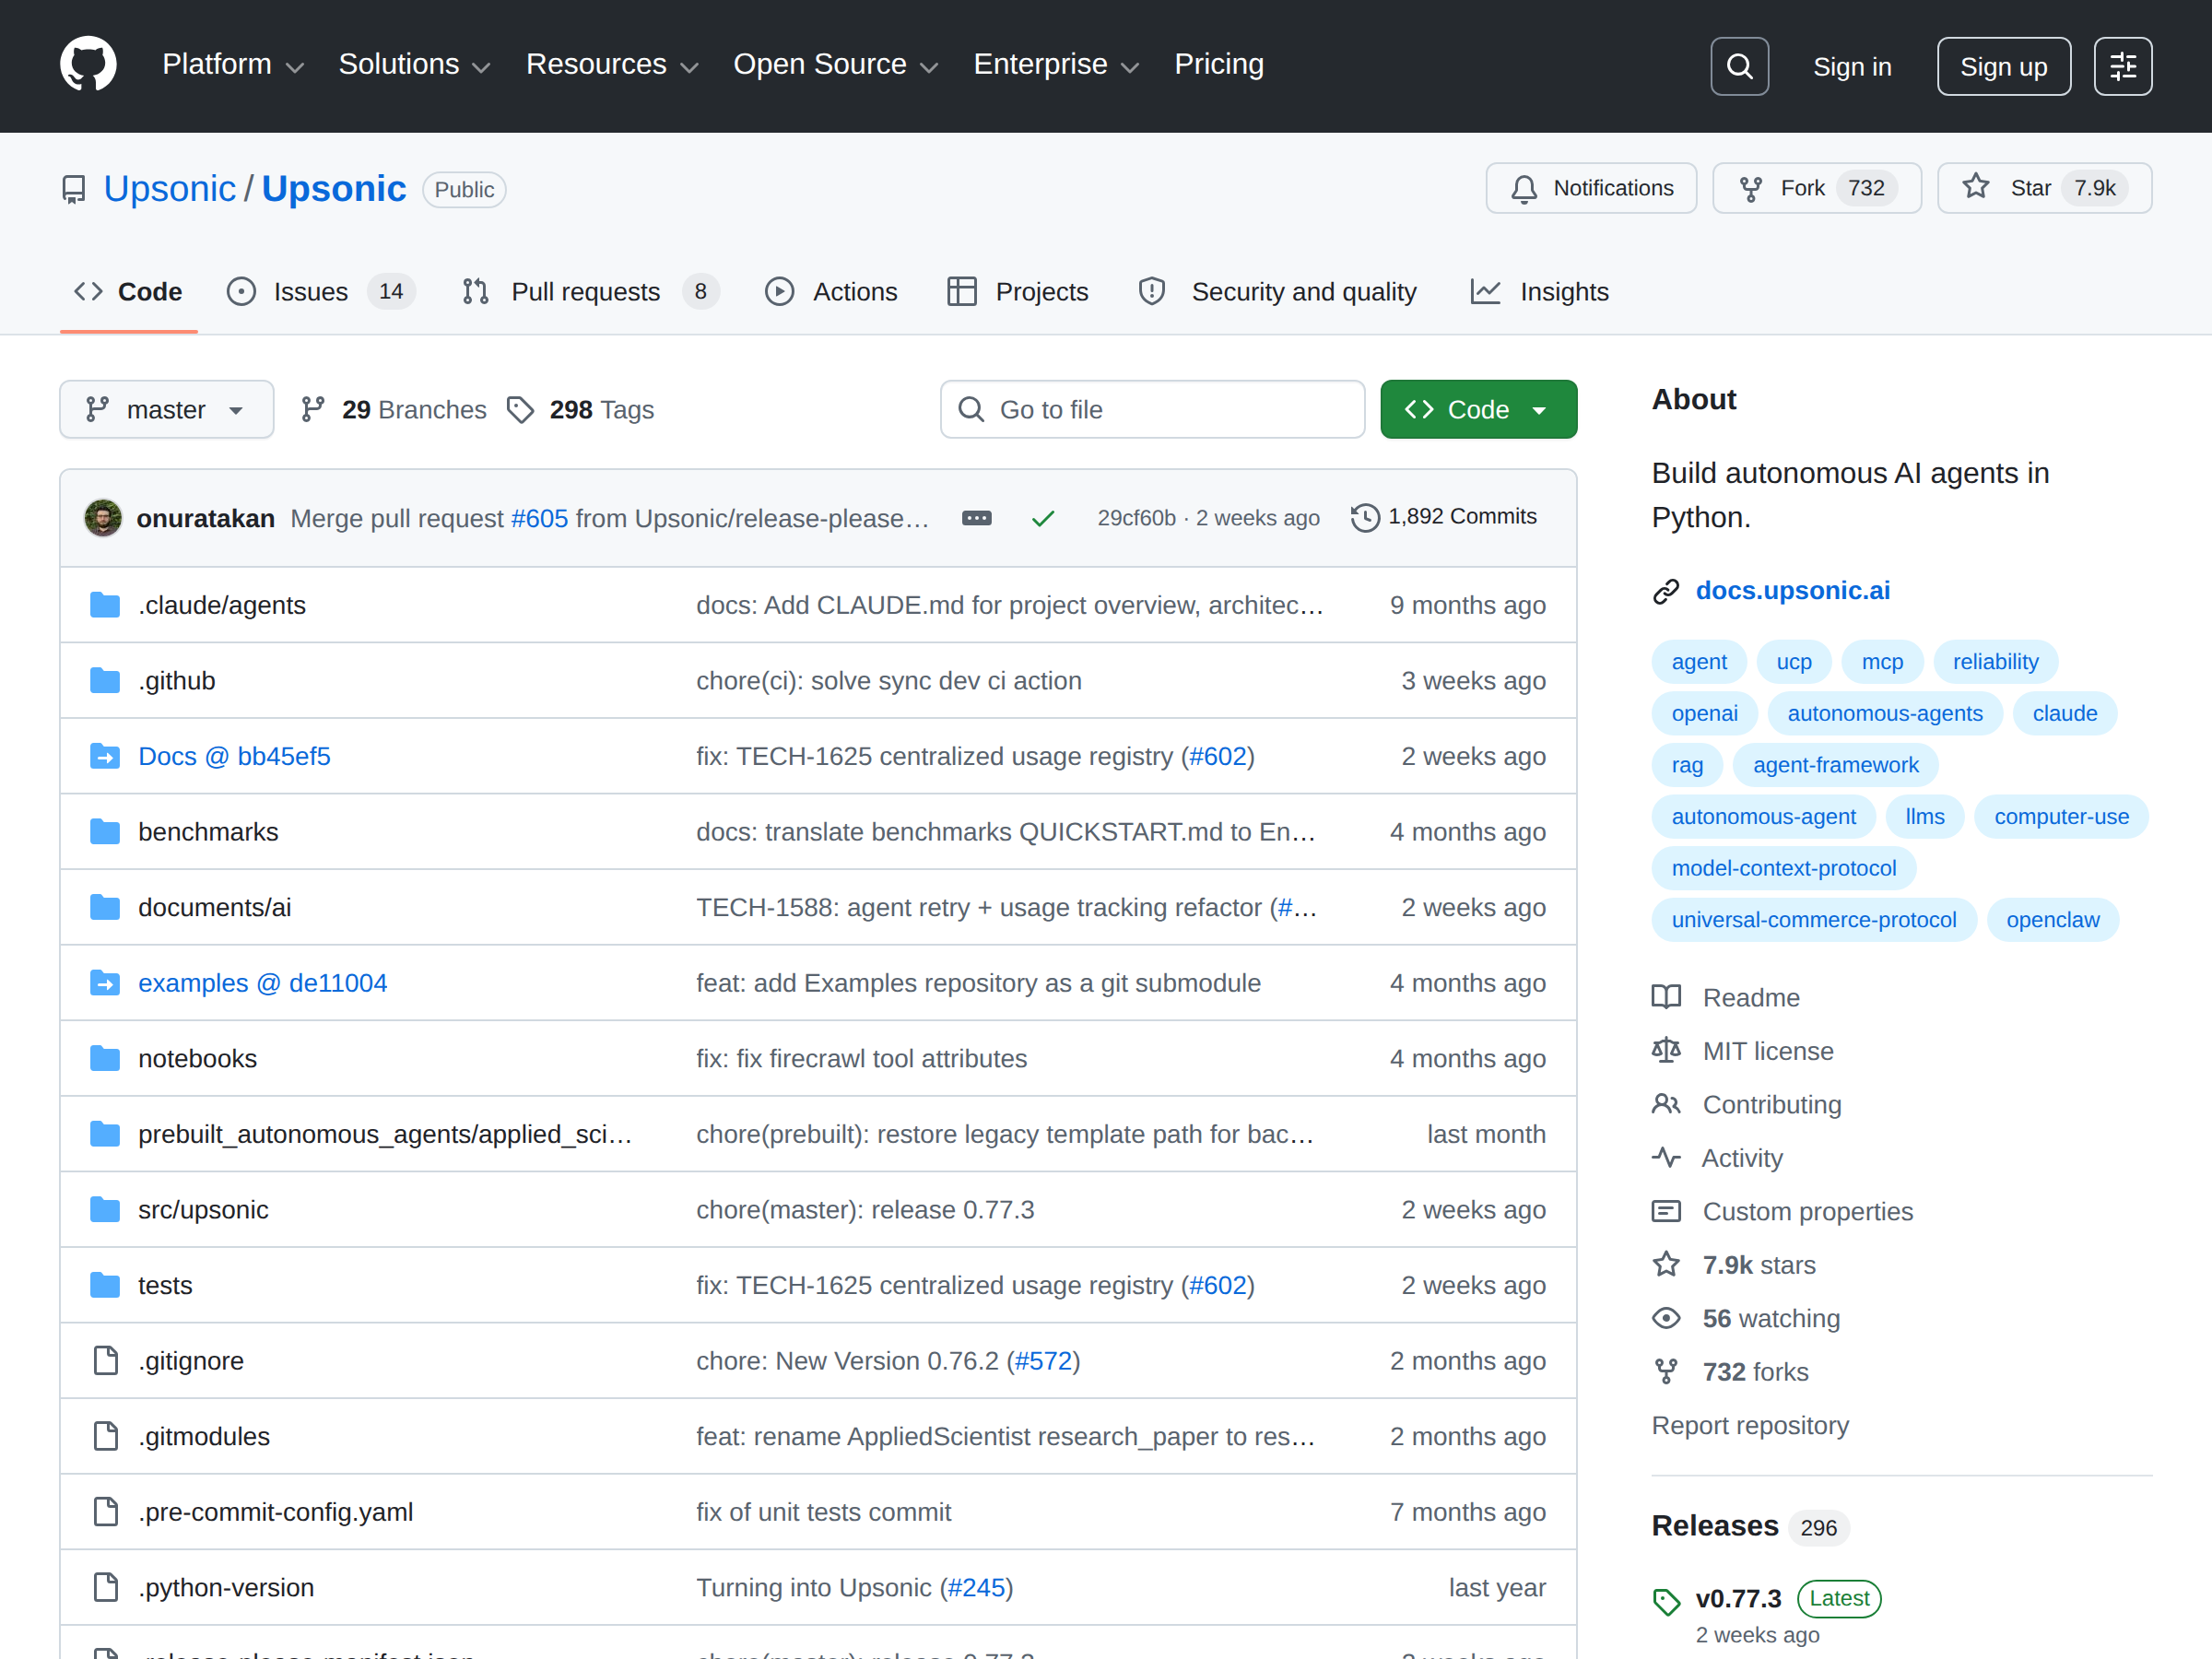
Task: Click the MIT license scales icon
Action: coord(1666,1051)
